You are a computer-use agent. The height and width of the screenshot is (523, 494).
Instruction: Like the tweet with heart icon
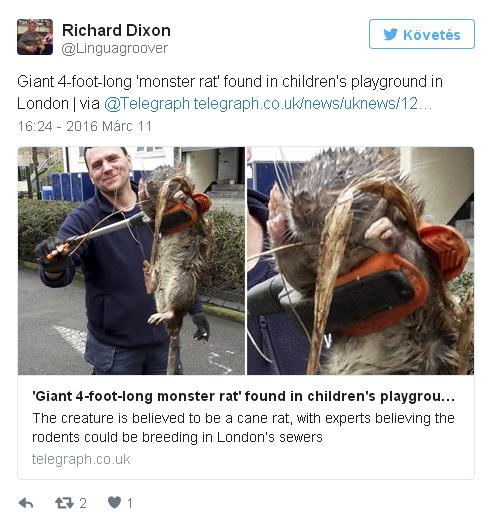pyautogui.click(x=114, y=502)
